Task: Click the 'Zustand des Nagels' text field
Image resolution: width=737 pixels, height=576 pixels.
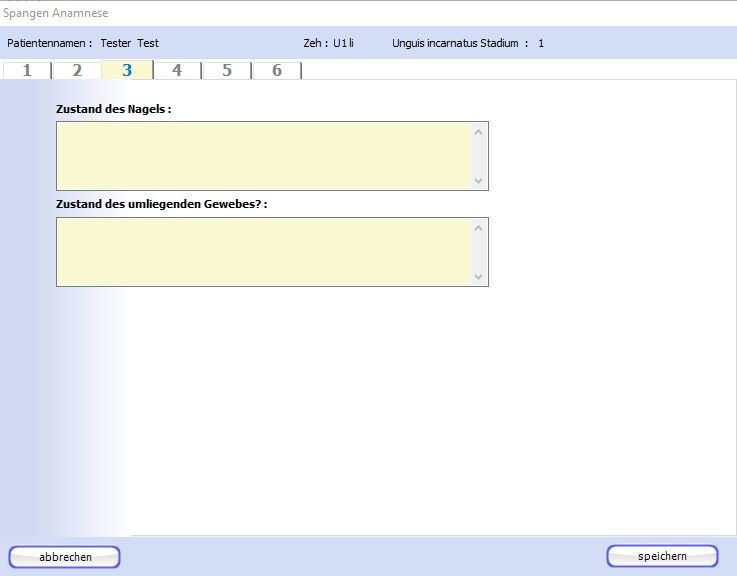Action: [x=263, y=156]
